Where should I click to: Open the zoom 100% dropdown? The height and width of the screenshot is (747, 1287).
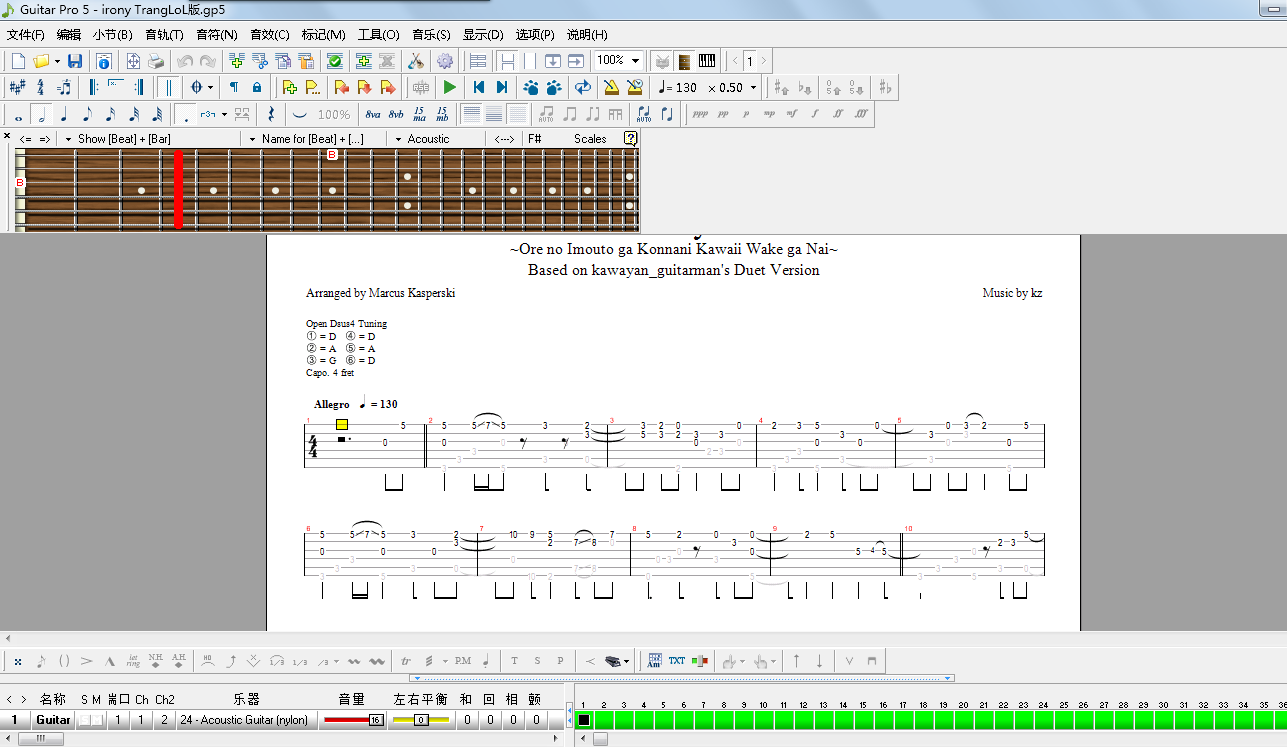(635, 61)
